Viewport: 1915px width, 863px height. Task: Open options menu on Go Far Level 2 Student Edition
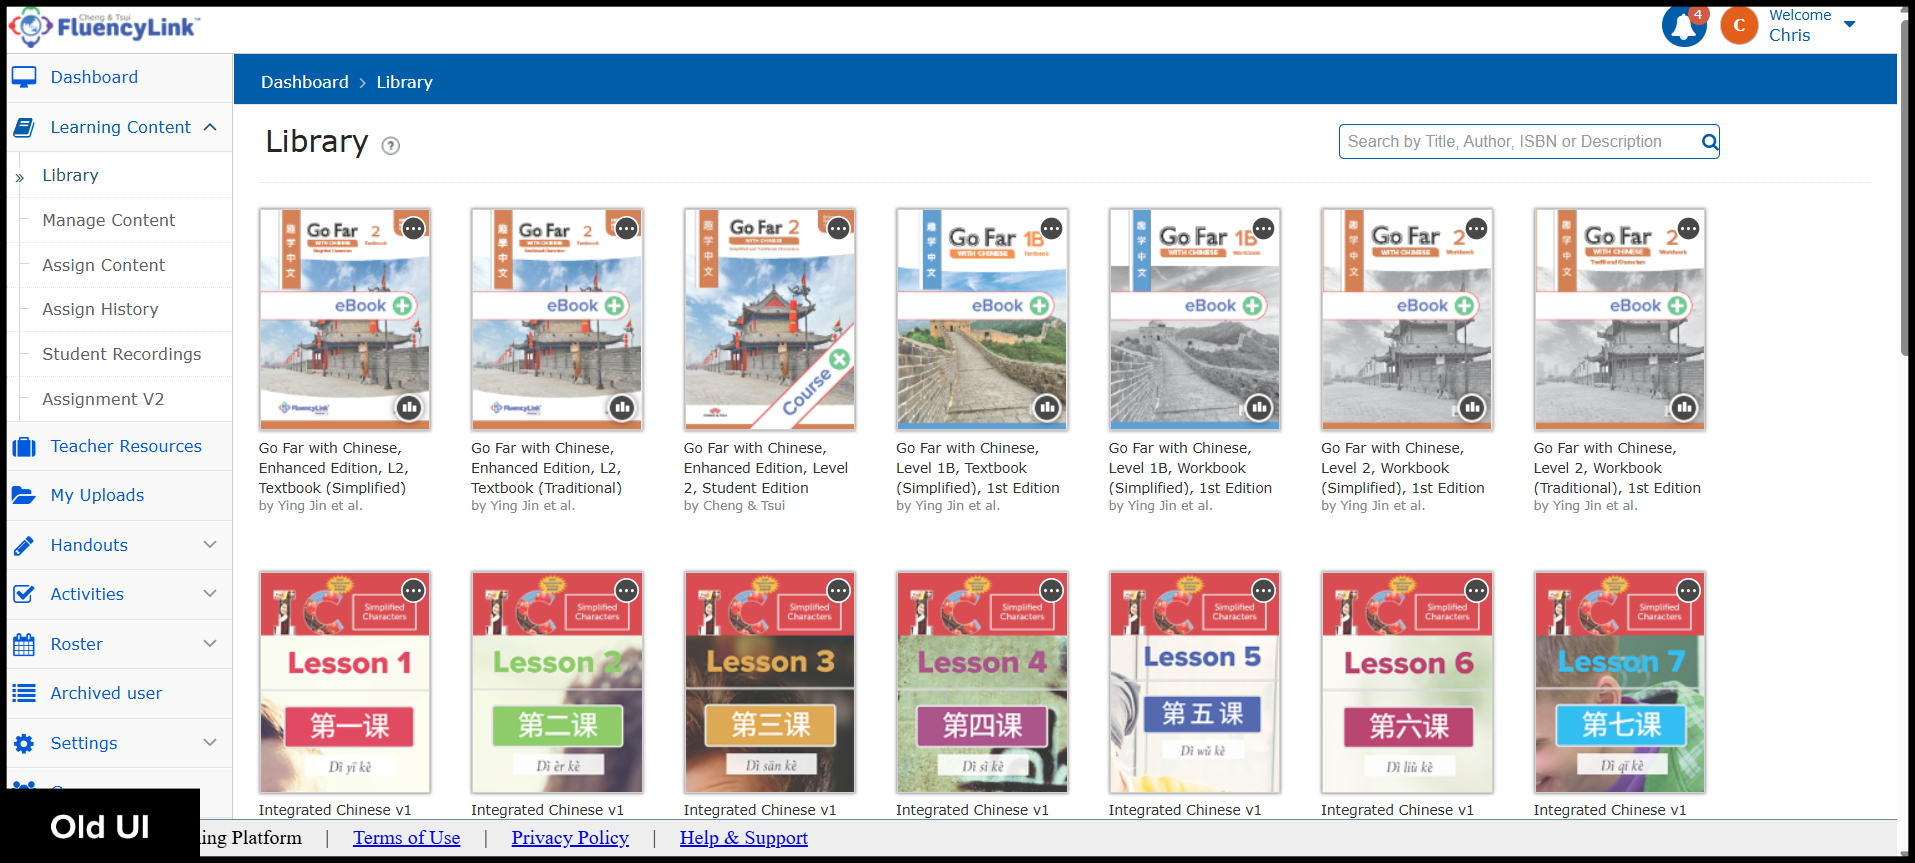pyautogui.click(x=838, y=228)
